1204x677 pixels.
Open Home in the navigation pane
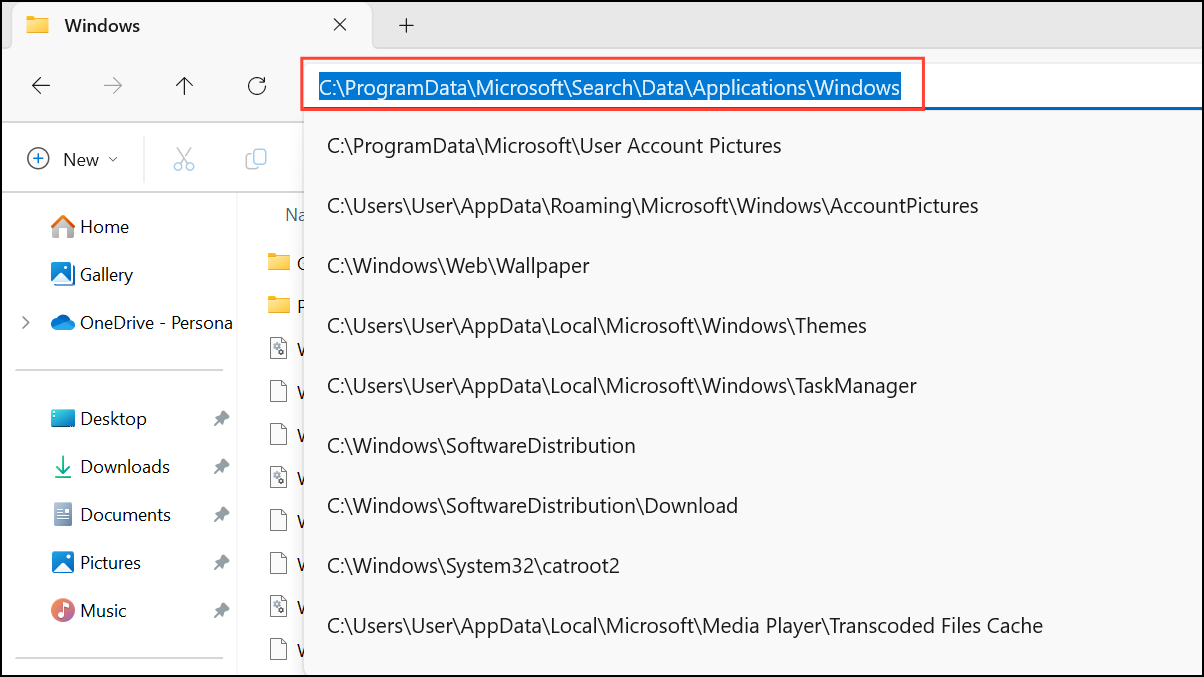point(90,227)
